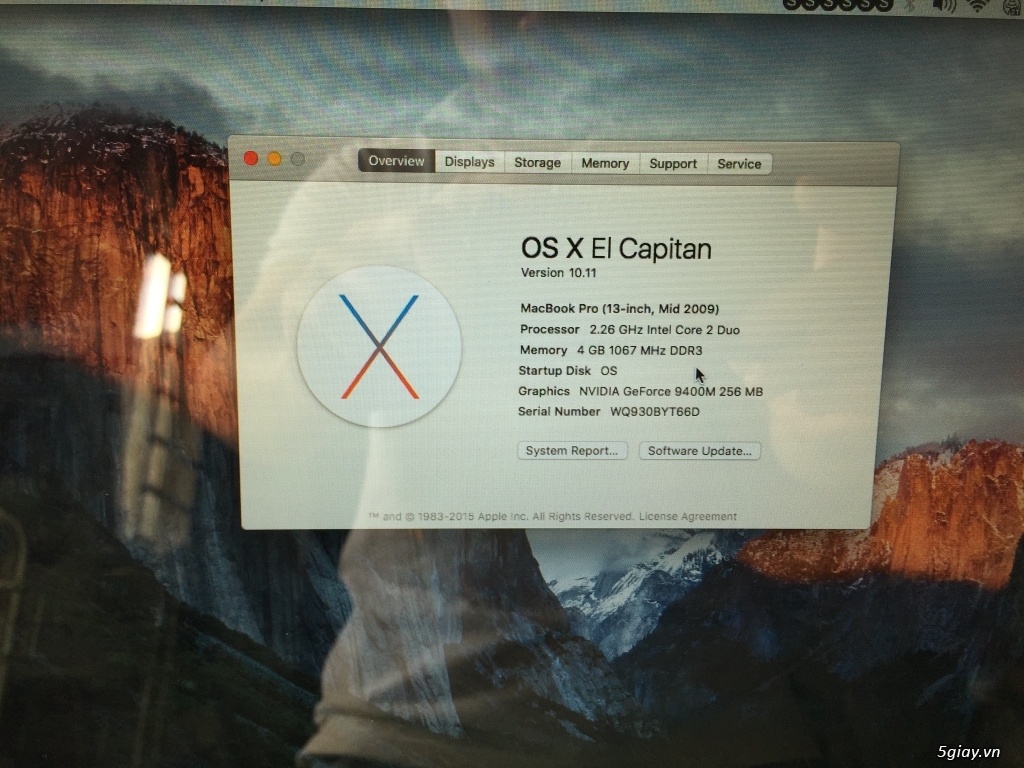Open the Service tab
The image size is (1024, 768).
(739, 164)
